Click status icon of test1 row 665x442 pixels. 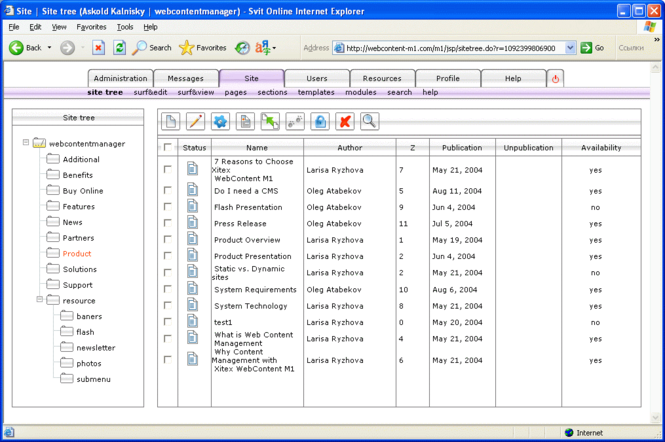(193, 321)
